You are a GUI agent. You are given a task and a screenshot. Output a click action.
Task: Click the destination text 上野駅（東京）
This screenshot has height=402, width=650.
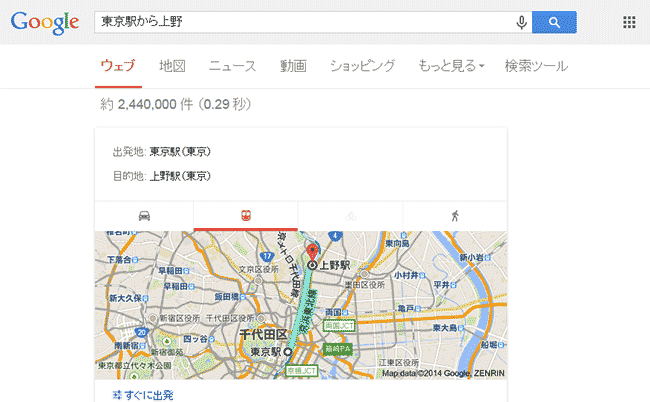click(x=180, y=176)
